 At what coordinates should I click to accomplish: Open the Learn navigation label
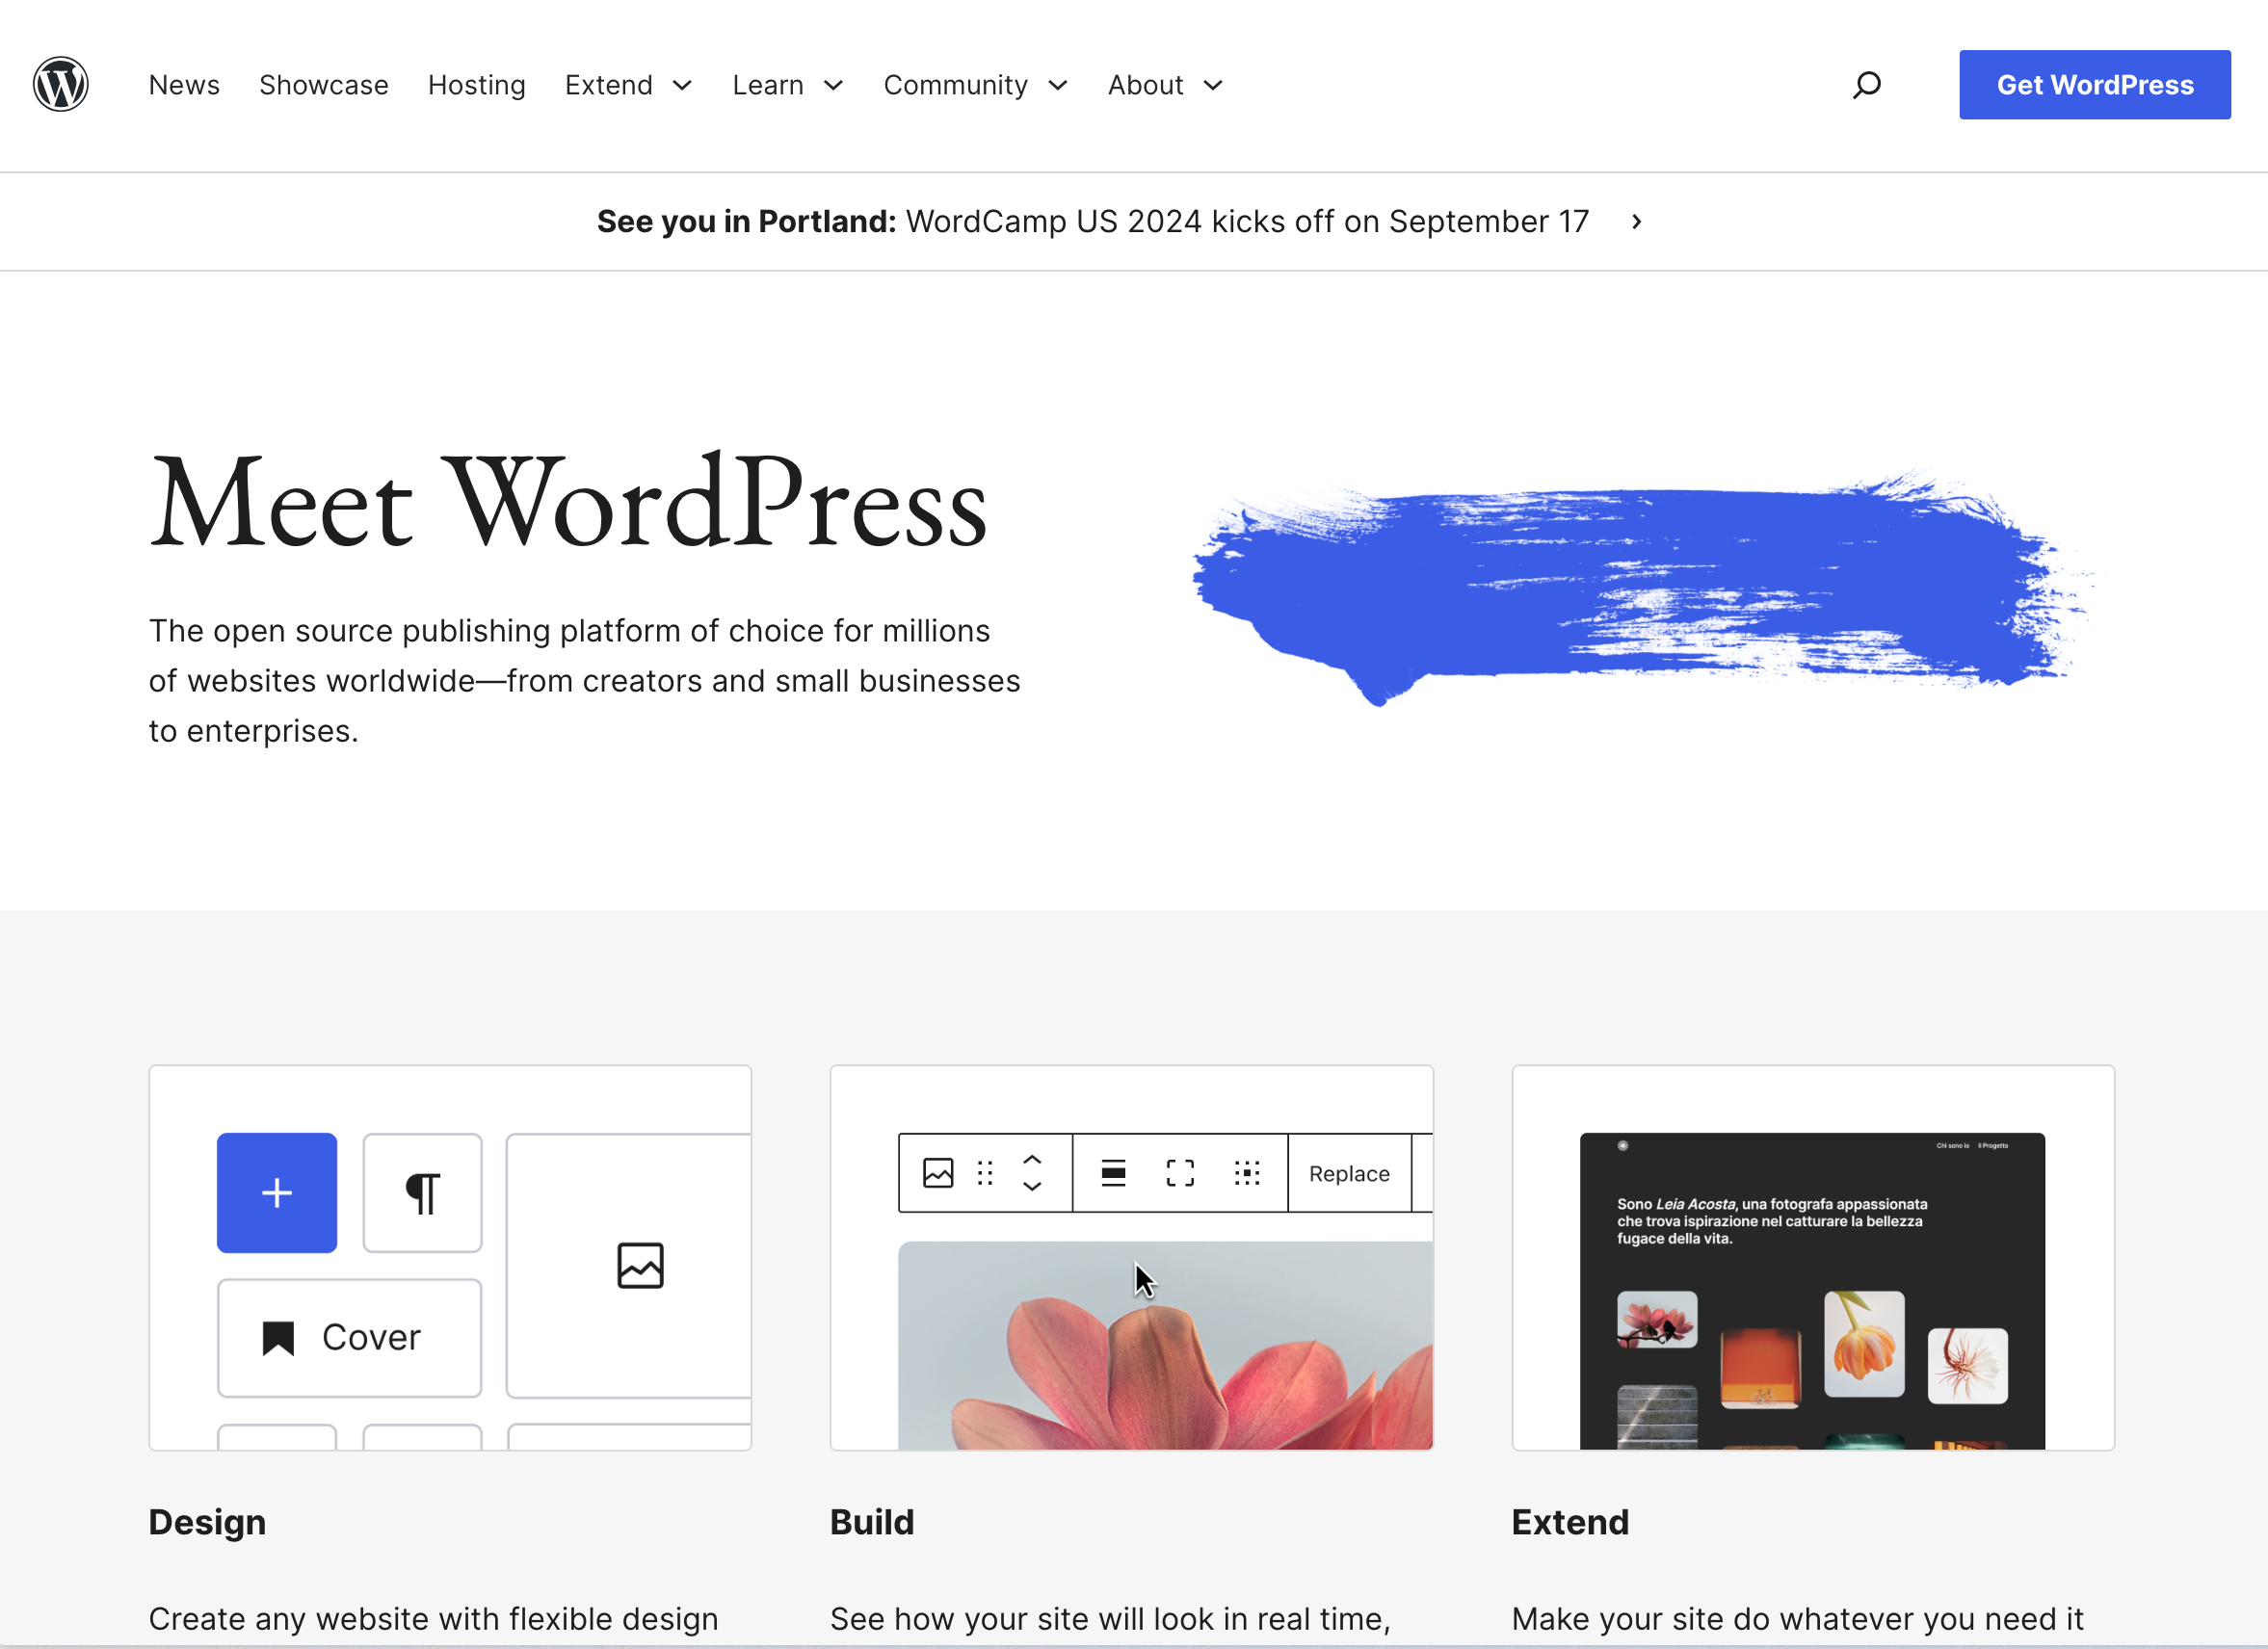point(767,85)
